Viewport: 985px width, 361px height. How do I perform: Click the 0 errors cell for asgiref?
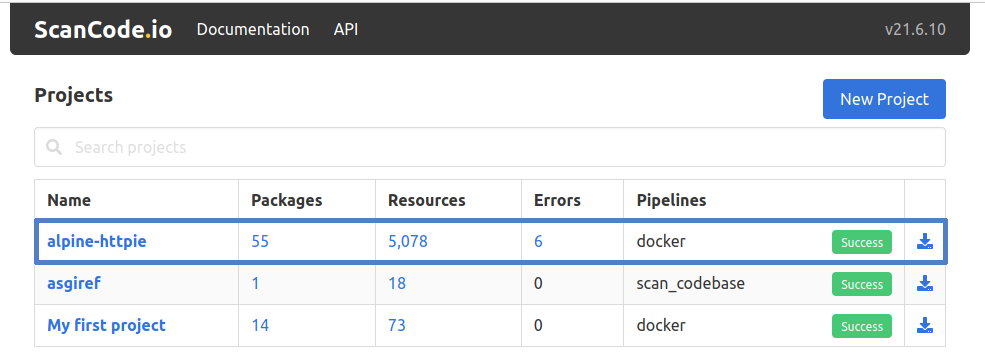pyautogui.click(x=538, y=284)
